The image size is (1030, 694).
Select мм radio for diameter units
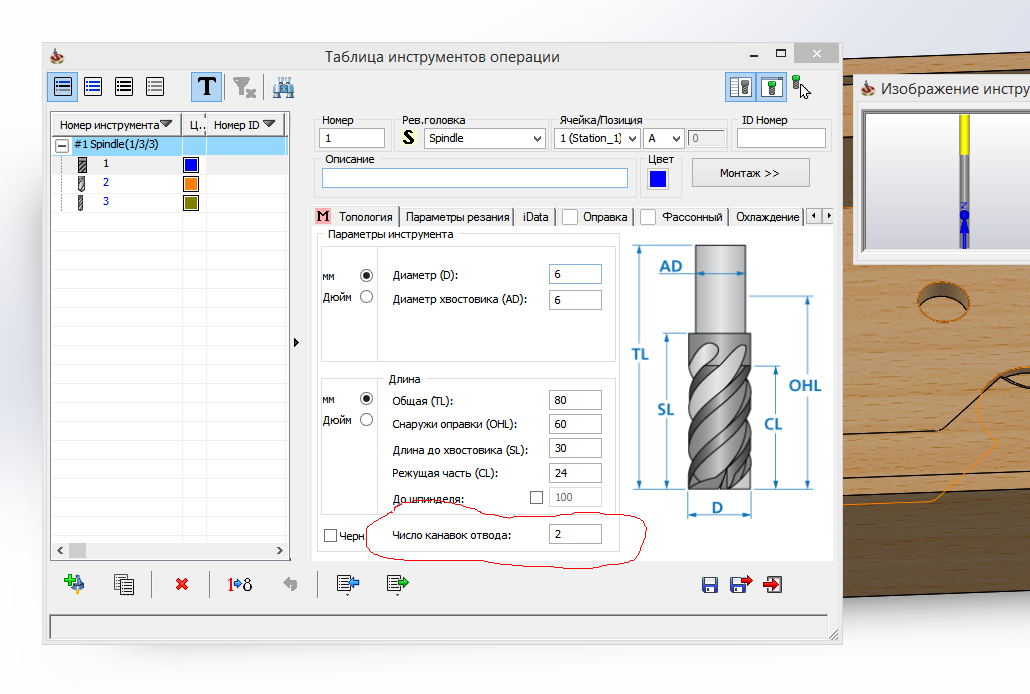pyautogui.click(x=367, y=275)
